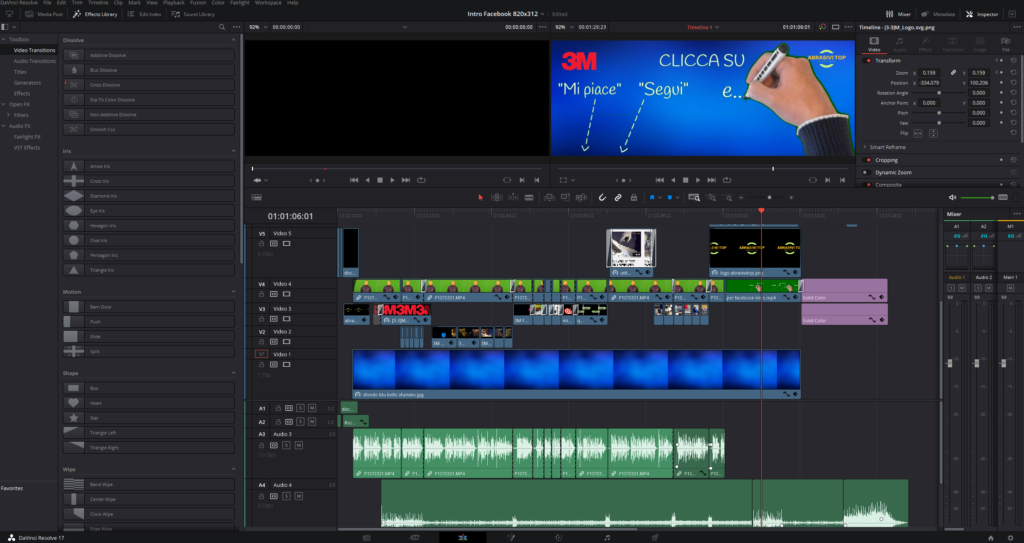The height and width of the screenshot is (543, 1024).
Task: Click the blue Flag icon
Action: [652, 197]
